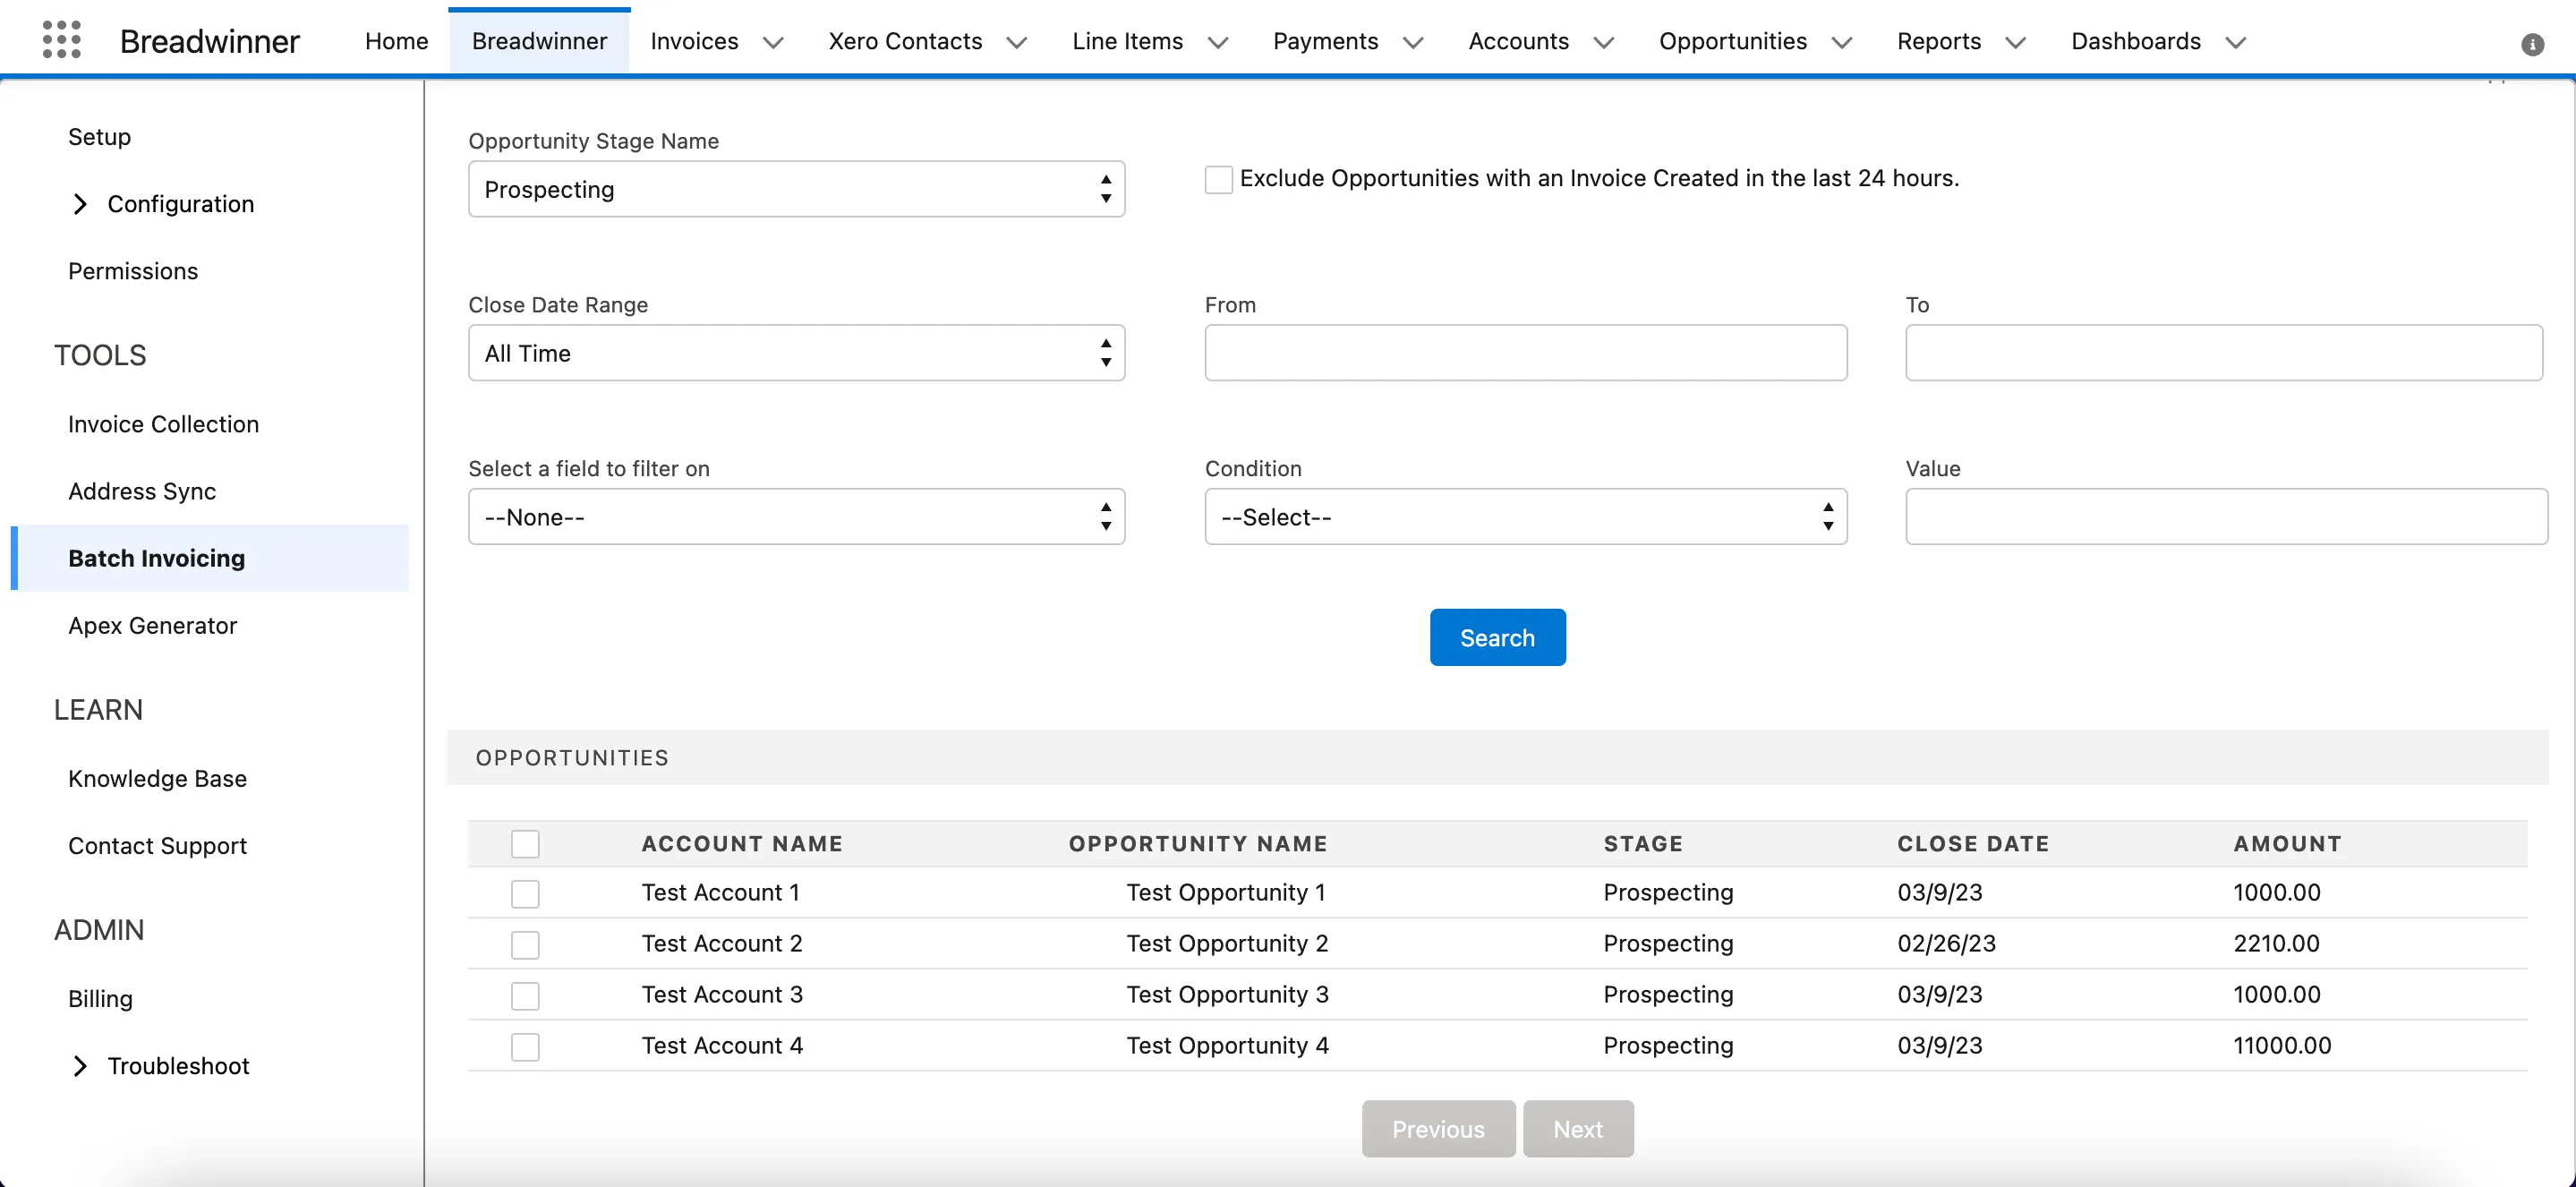Viewport: 2576px width, 1187px height.
Task: Open the Select a field to filter dropdown
Action: [796, 517]
